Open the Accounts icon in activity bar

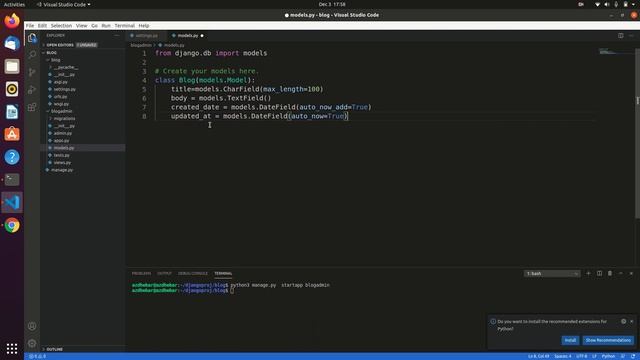(32, 326)
